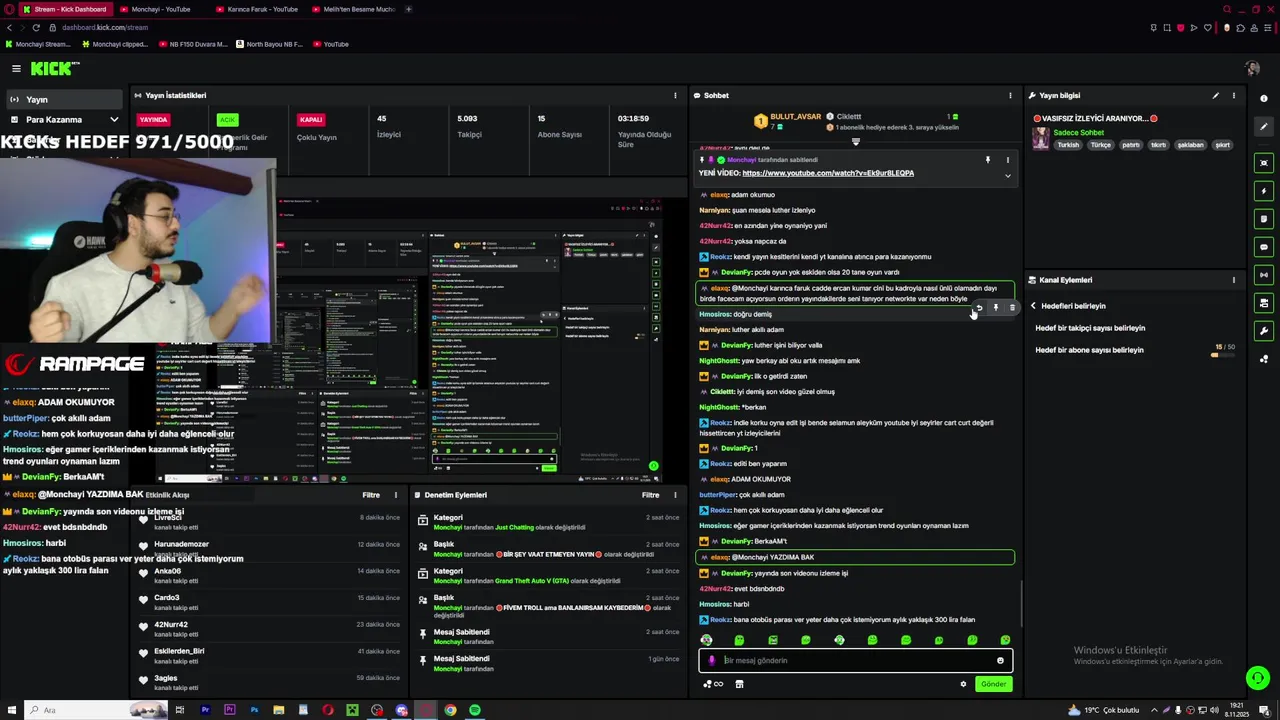
Task: Toggle the wrench panel icon in toolbar
Action: (1264, 331)
